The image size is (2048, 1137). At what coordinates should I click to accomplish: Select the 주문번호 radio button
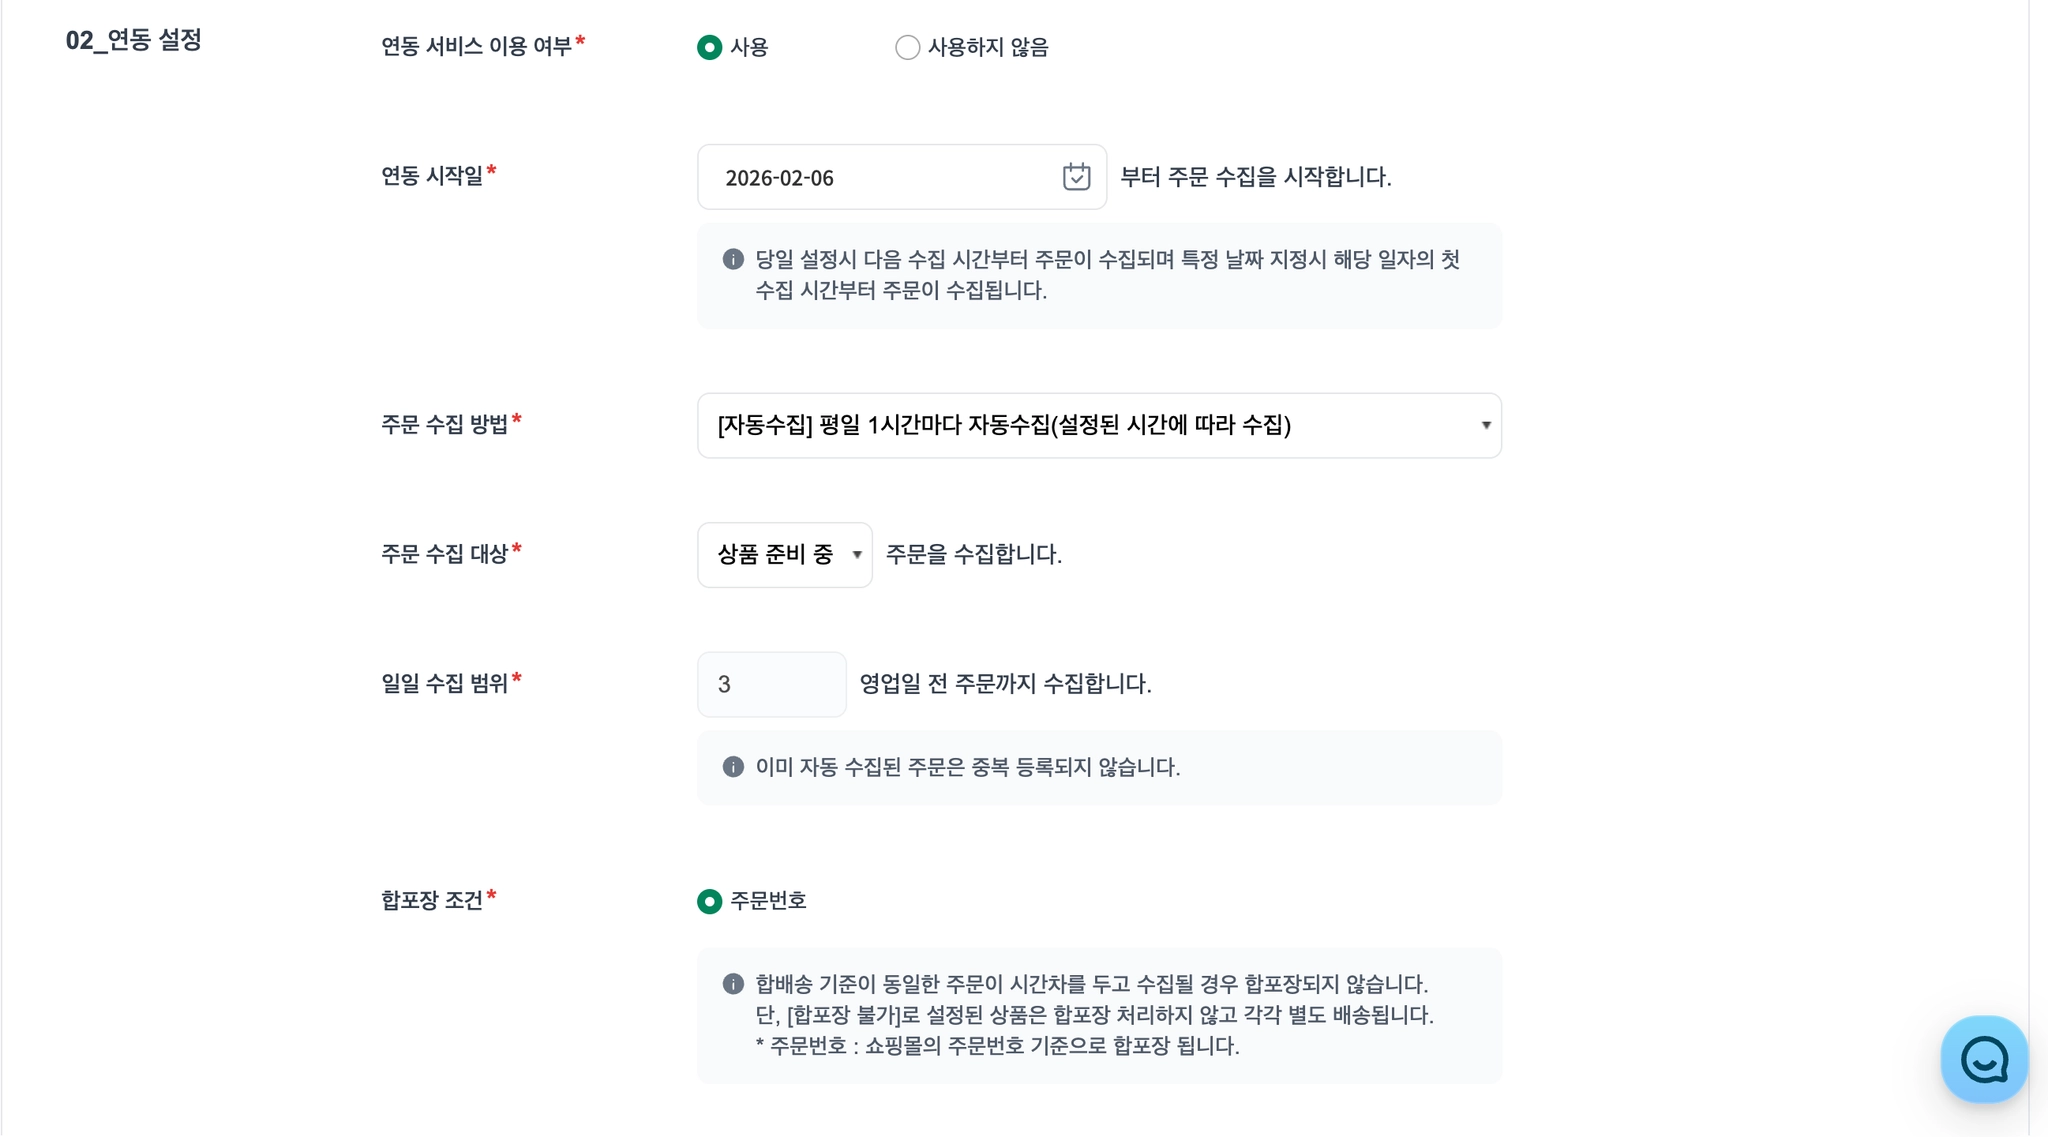coord(709,901)
